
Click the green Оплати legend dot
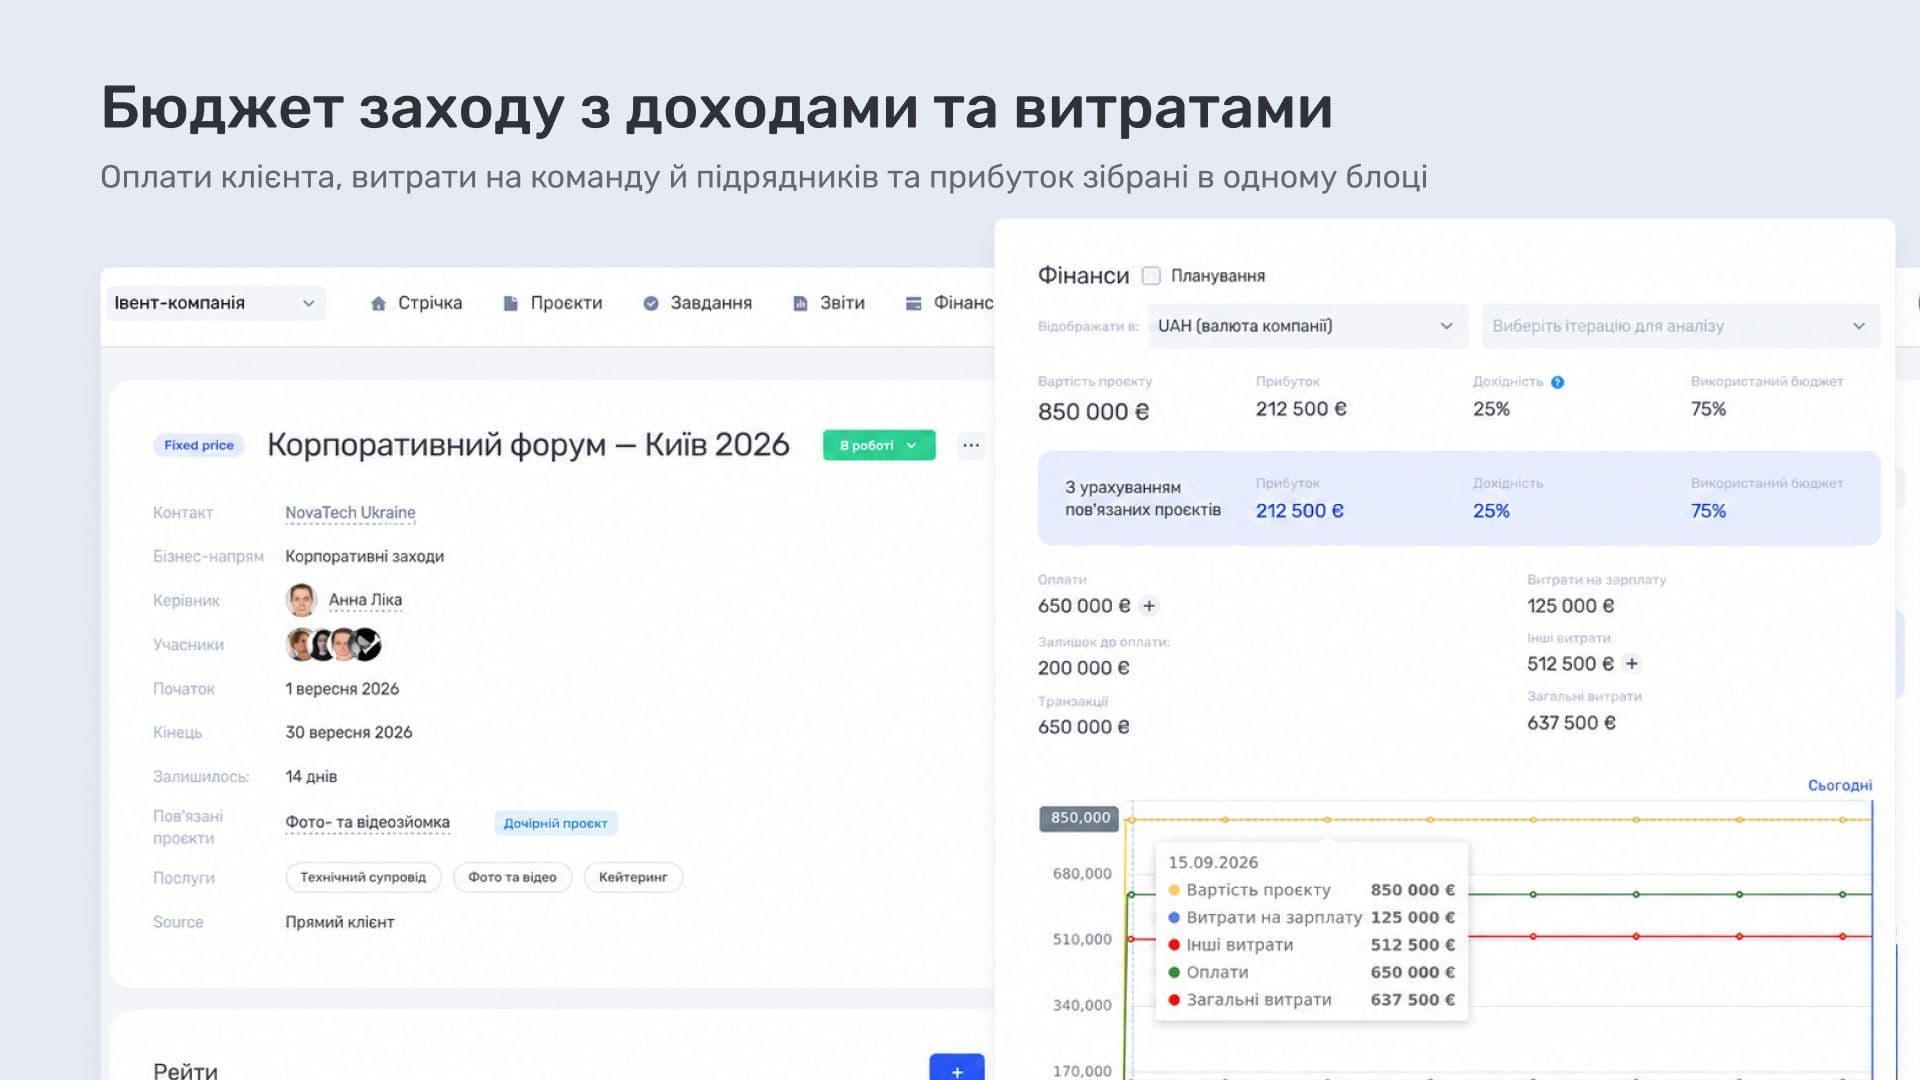coord(1174,972)
